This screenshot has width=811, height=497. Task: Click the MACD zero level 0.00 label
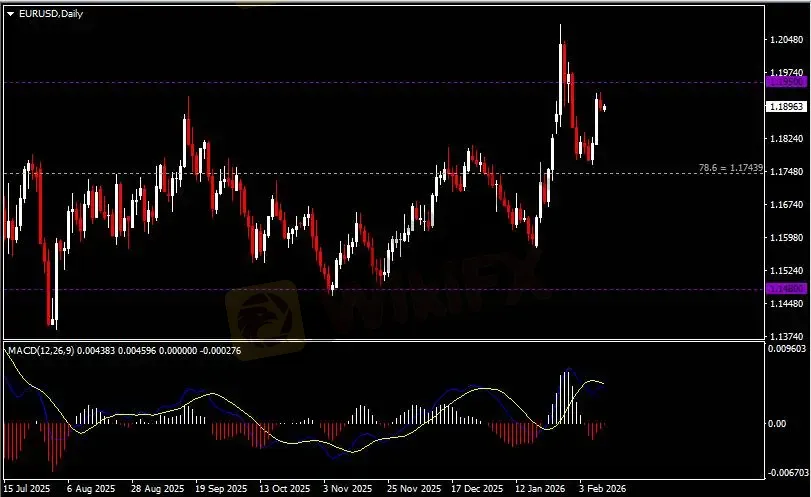tap(777, 424)
